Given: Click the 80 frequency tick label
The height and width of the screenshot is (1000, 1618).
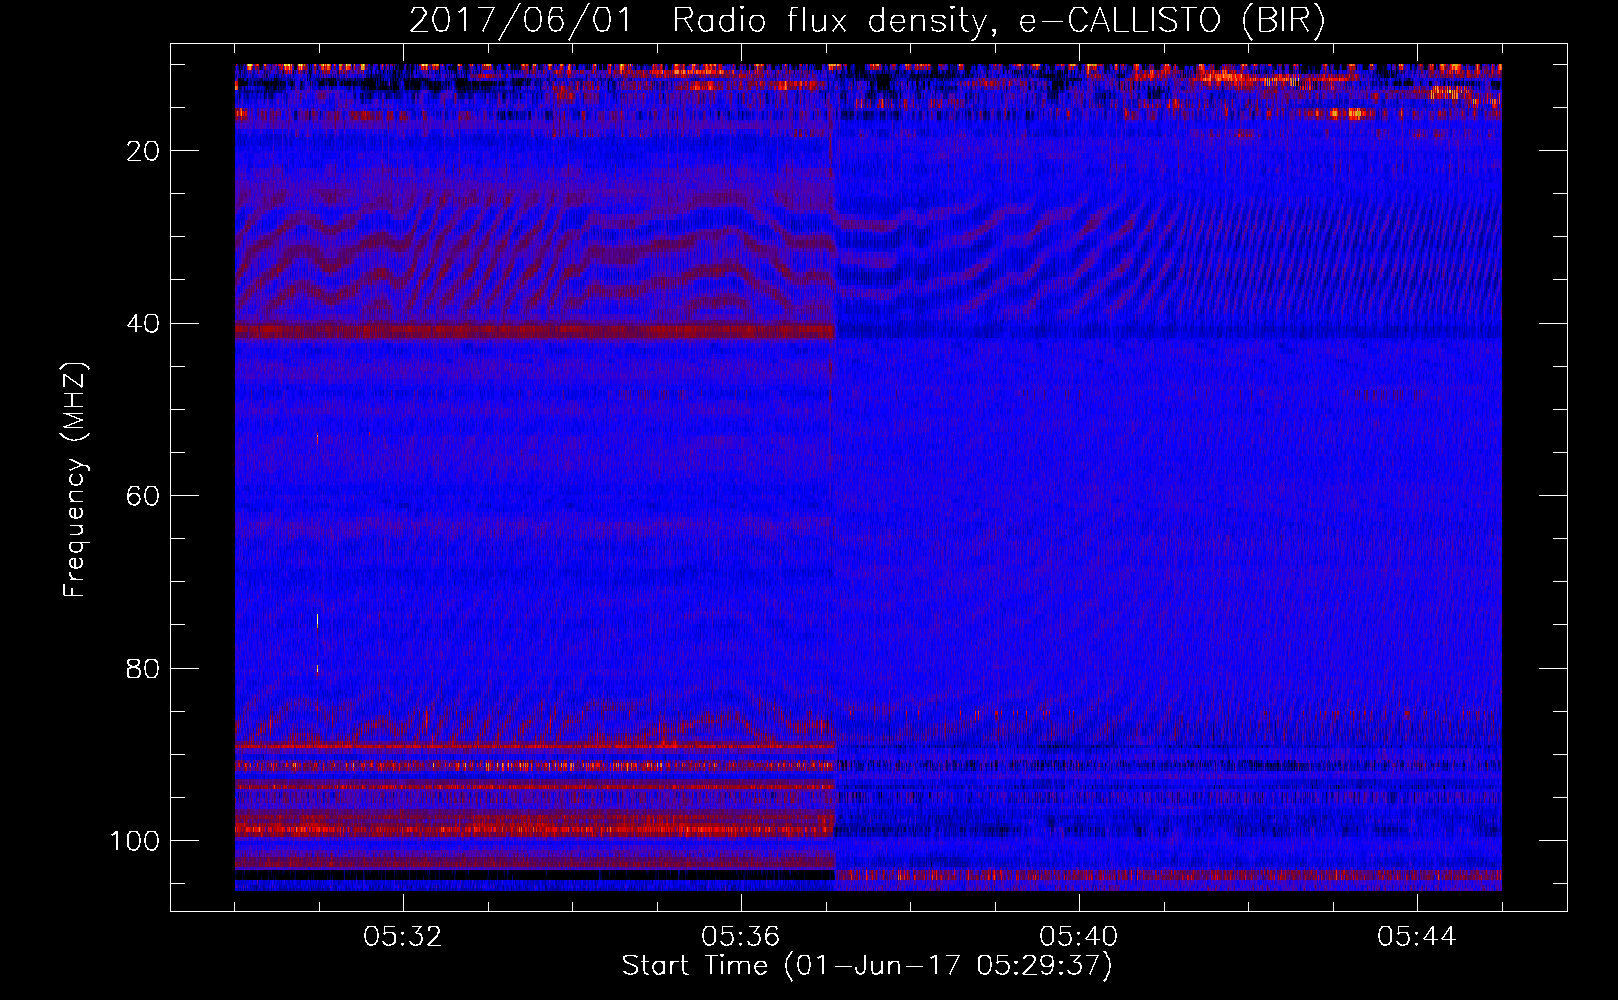Looking at the screenshot, I should (144, 668).
